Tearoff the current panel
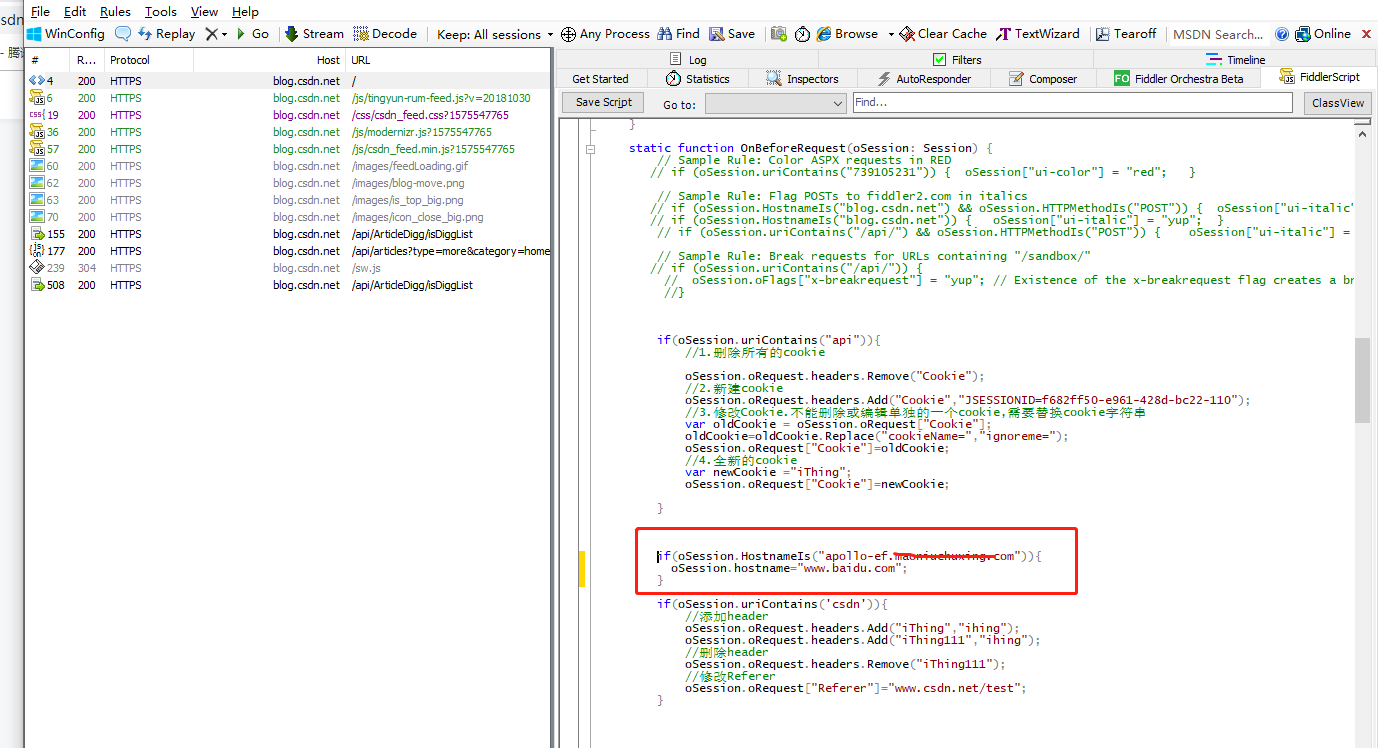1378x748 pixels. coord(1126,33)
